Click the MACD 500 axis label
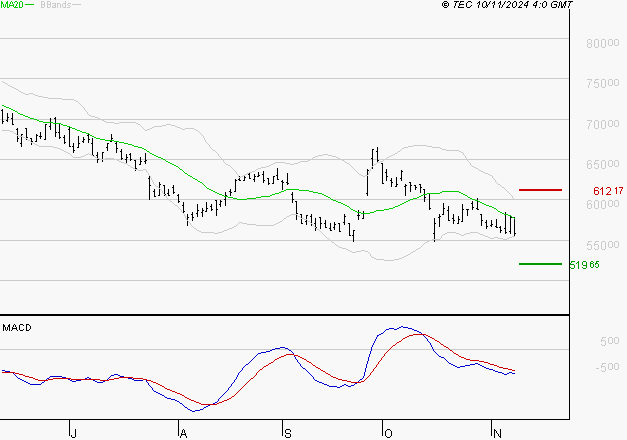This screenshot has height=440, width=627. [610, 341]
